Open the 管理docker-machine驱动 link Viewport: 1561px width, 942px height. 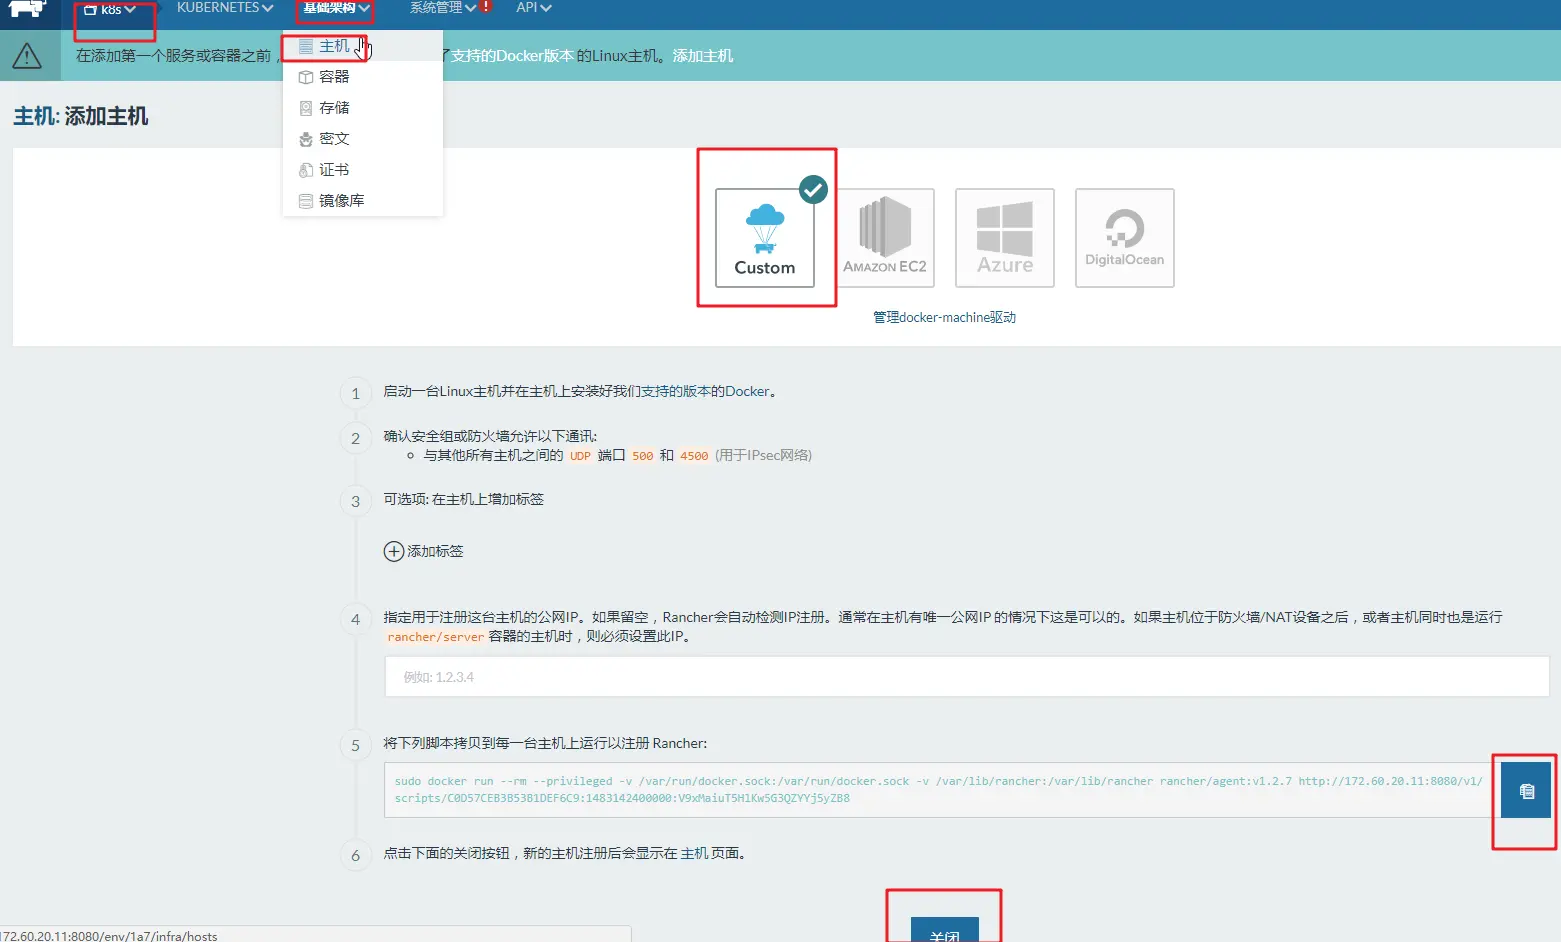(943, 317)
